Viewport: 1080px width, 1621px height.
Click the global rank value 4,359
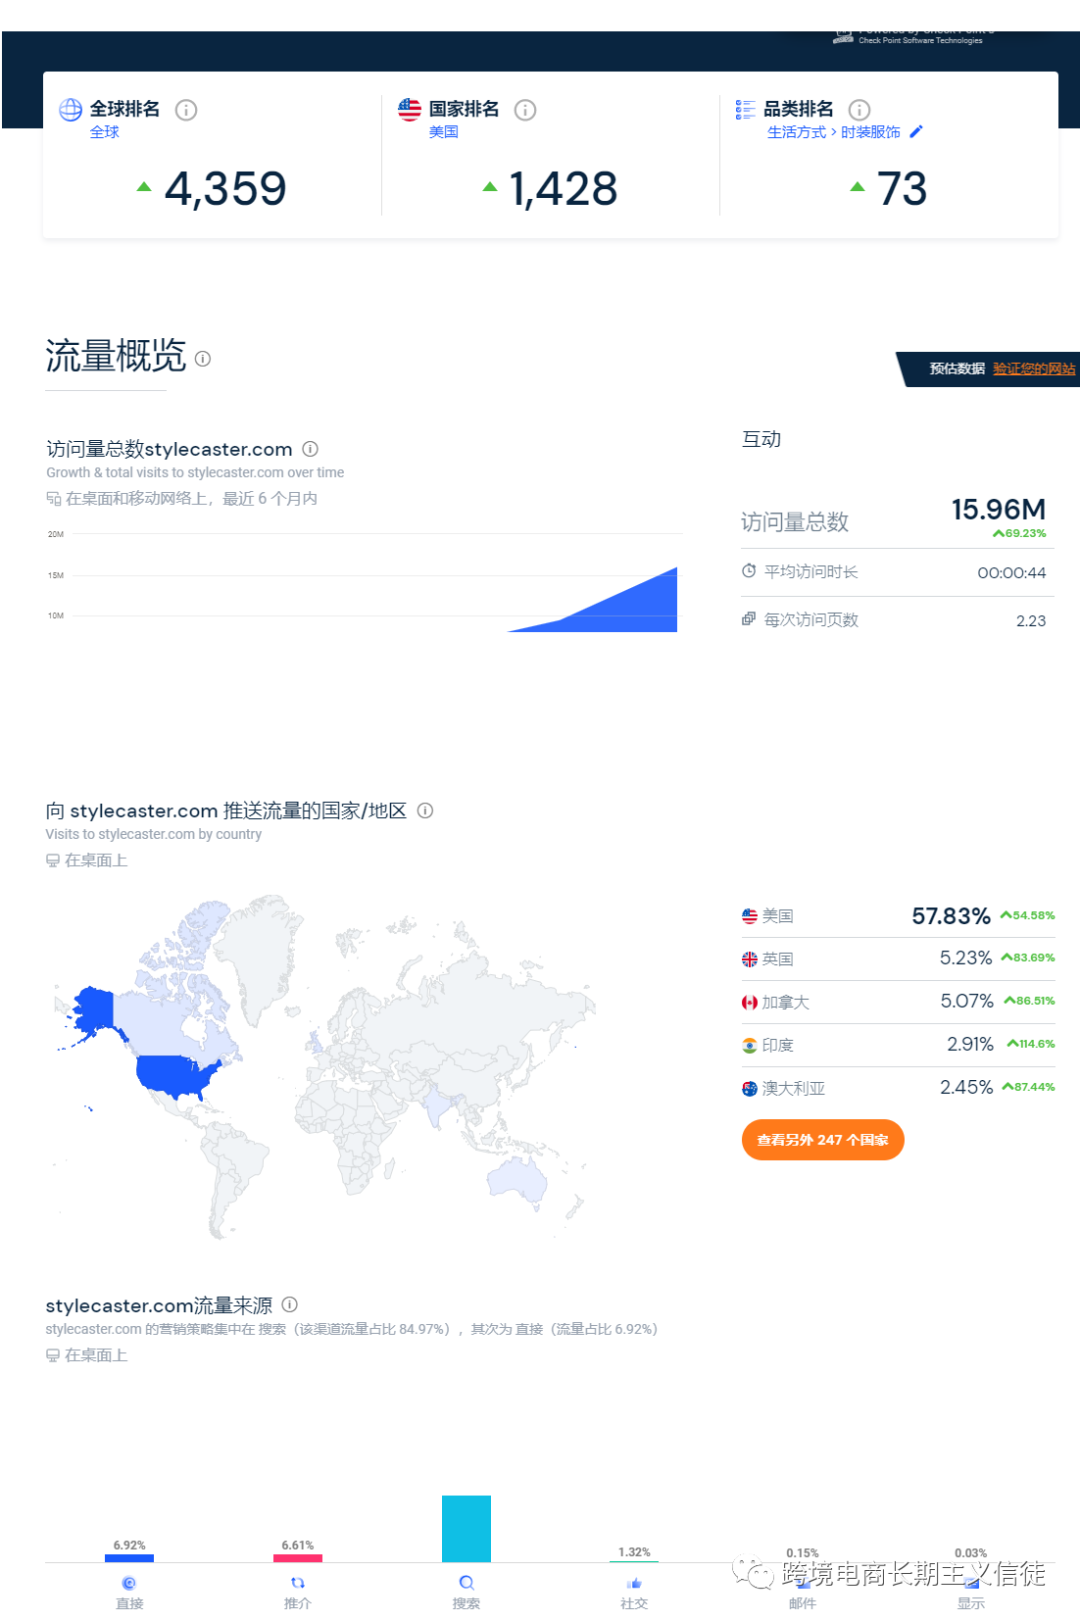[x=226, y=188]
